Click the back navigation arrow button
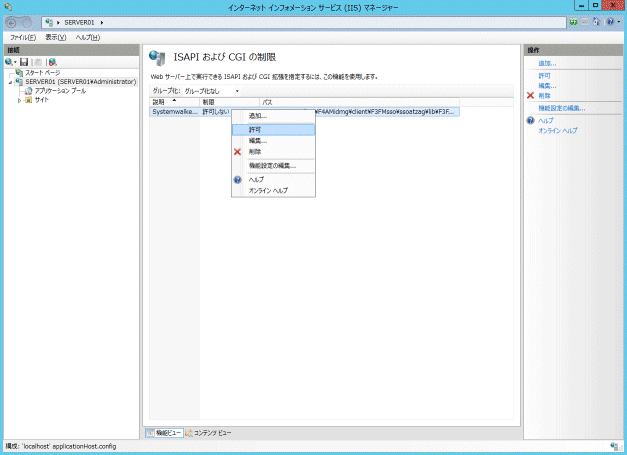This screenshot has width=627, height=455. pos(12,23)
